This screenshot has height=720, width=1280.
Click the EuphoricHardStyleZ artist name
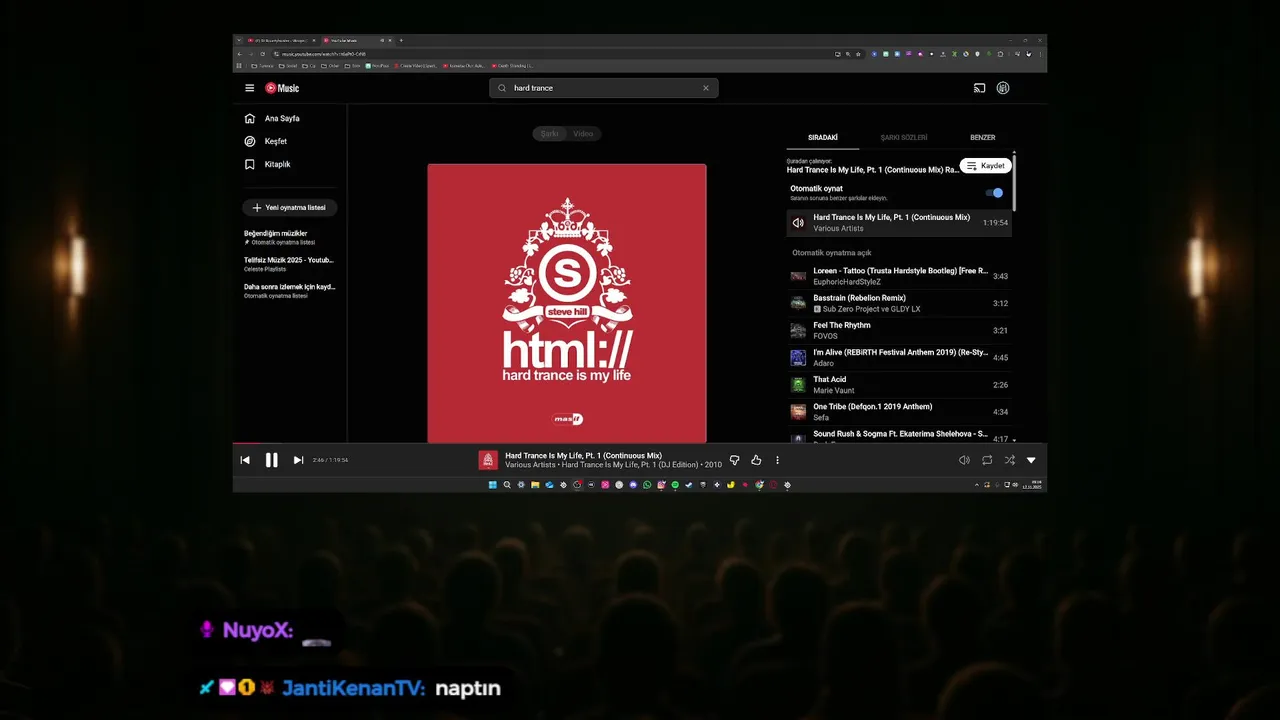point(846,282)
